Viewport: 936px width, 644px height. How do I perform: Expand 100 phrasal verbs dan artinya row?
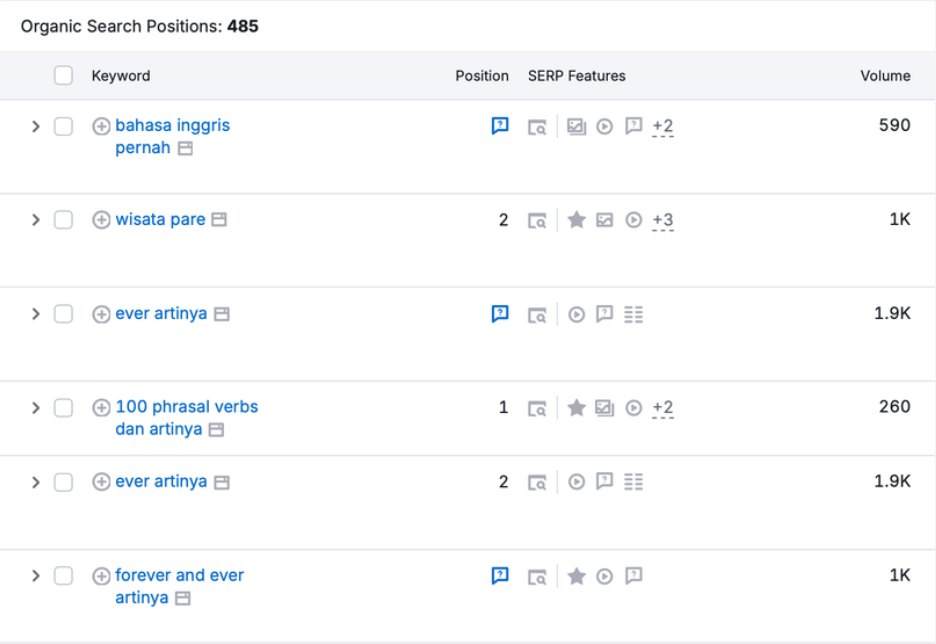pos(35,408)
